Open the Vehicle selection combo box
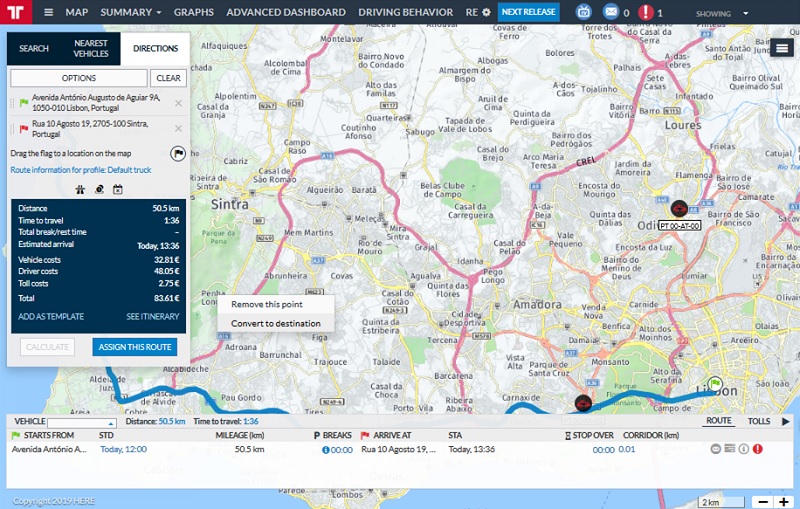Image resolution: width=800 pixels, height=509 pixels. 82,423
